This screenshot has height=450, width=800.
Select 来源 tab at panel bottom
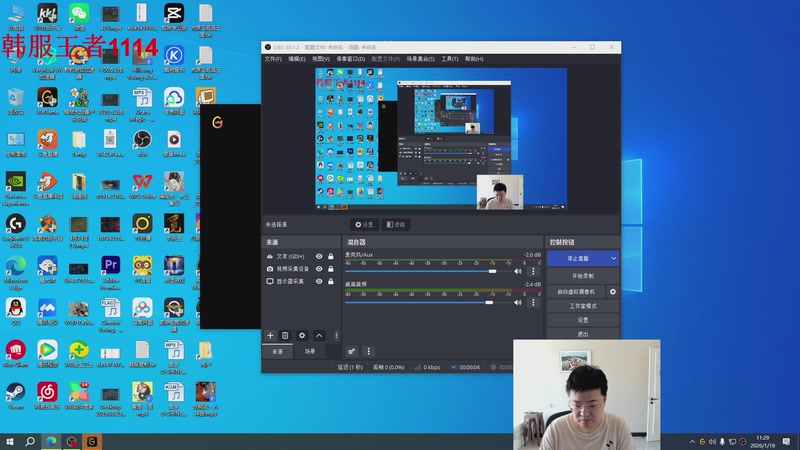click(x=278, y=351)
